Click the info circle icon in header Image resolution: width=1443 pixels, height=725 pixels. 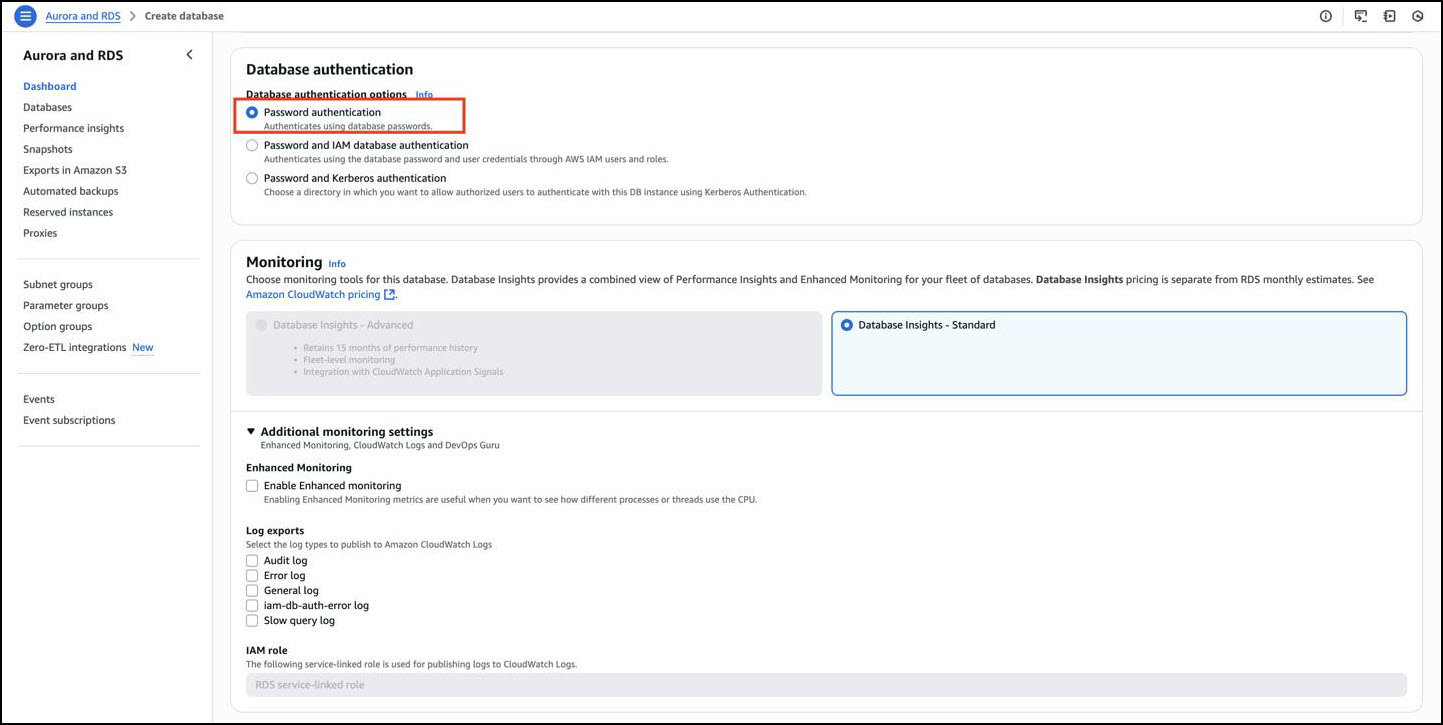[1326, 16]
